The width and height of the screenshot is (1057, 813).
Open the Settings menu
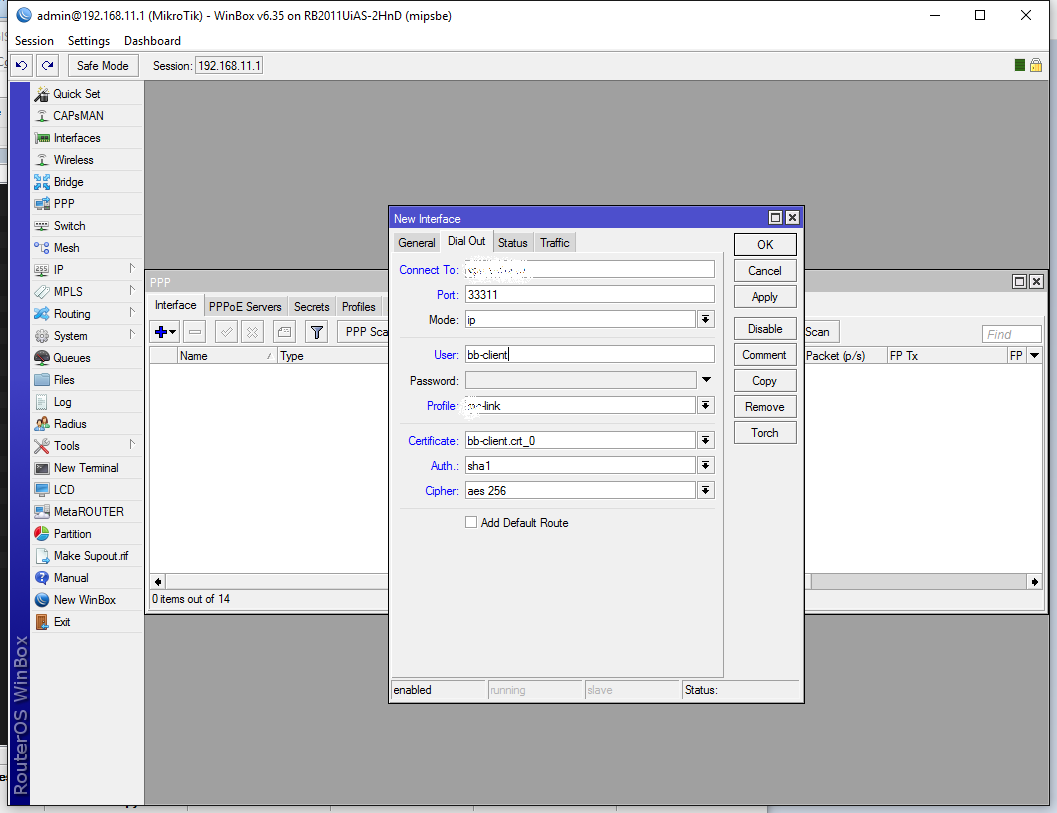[x=89, y=41]
